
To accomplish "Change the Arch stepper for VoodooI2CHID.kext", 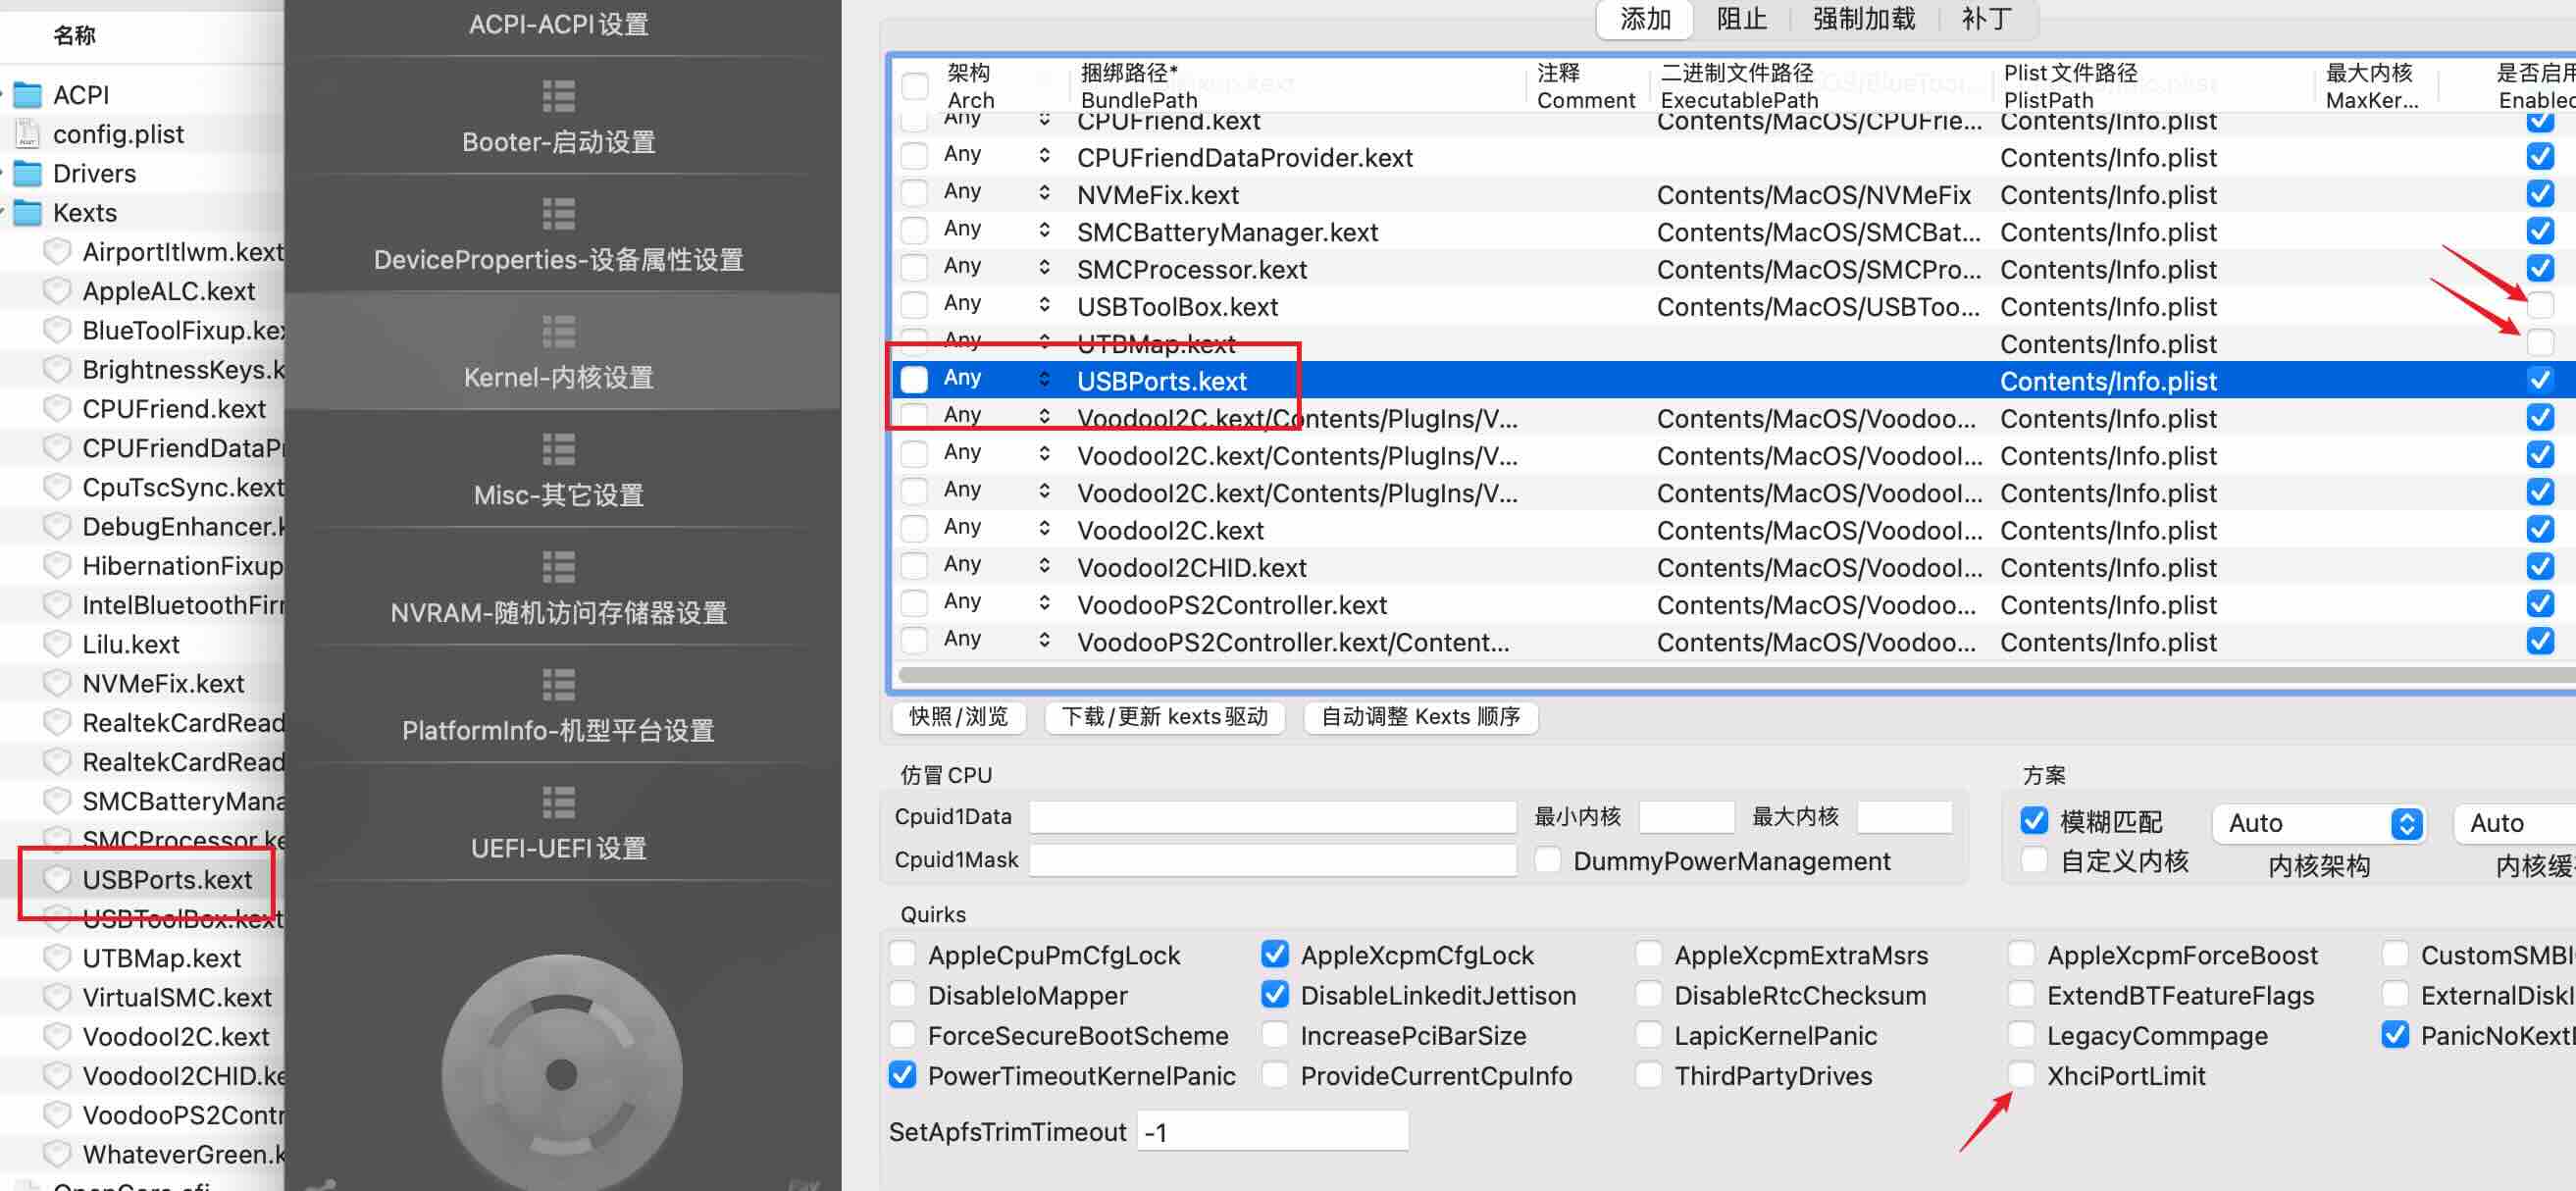I will [1044, 565].
